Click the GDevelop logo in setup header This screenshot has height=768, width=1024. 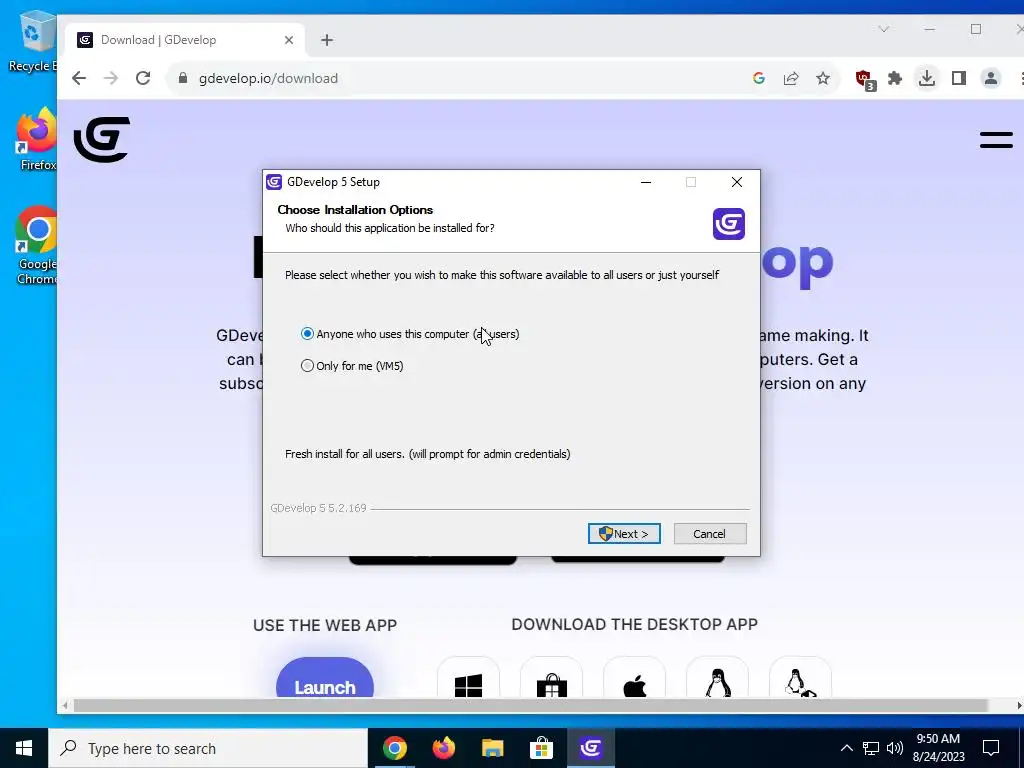(729, 224)
